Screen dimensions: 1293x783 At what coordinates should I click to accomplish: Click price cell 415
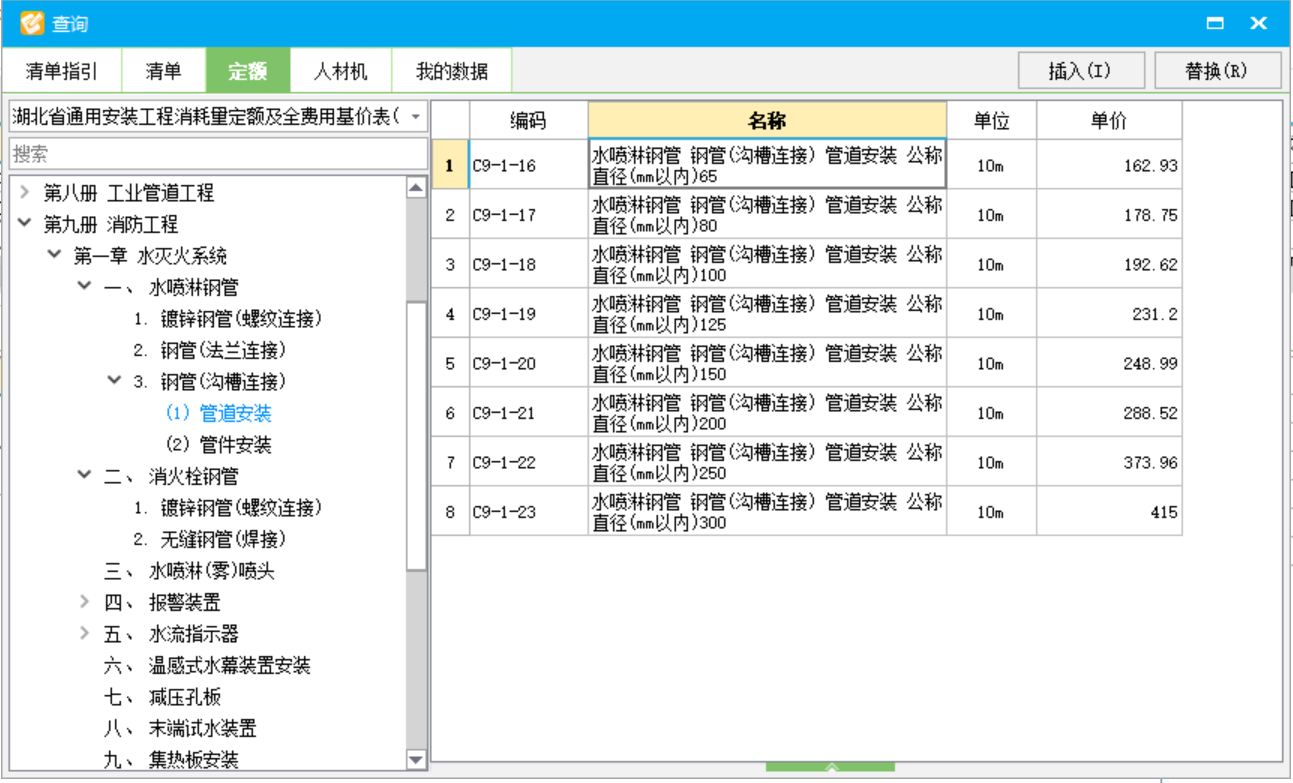pyautogui.click(x=1109, y=512)
